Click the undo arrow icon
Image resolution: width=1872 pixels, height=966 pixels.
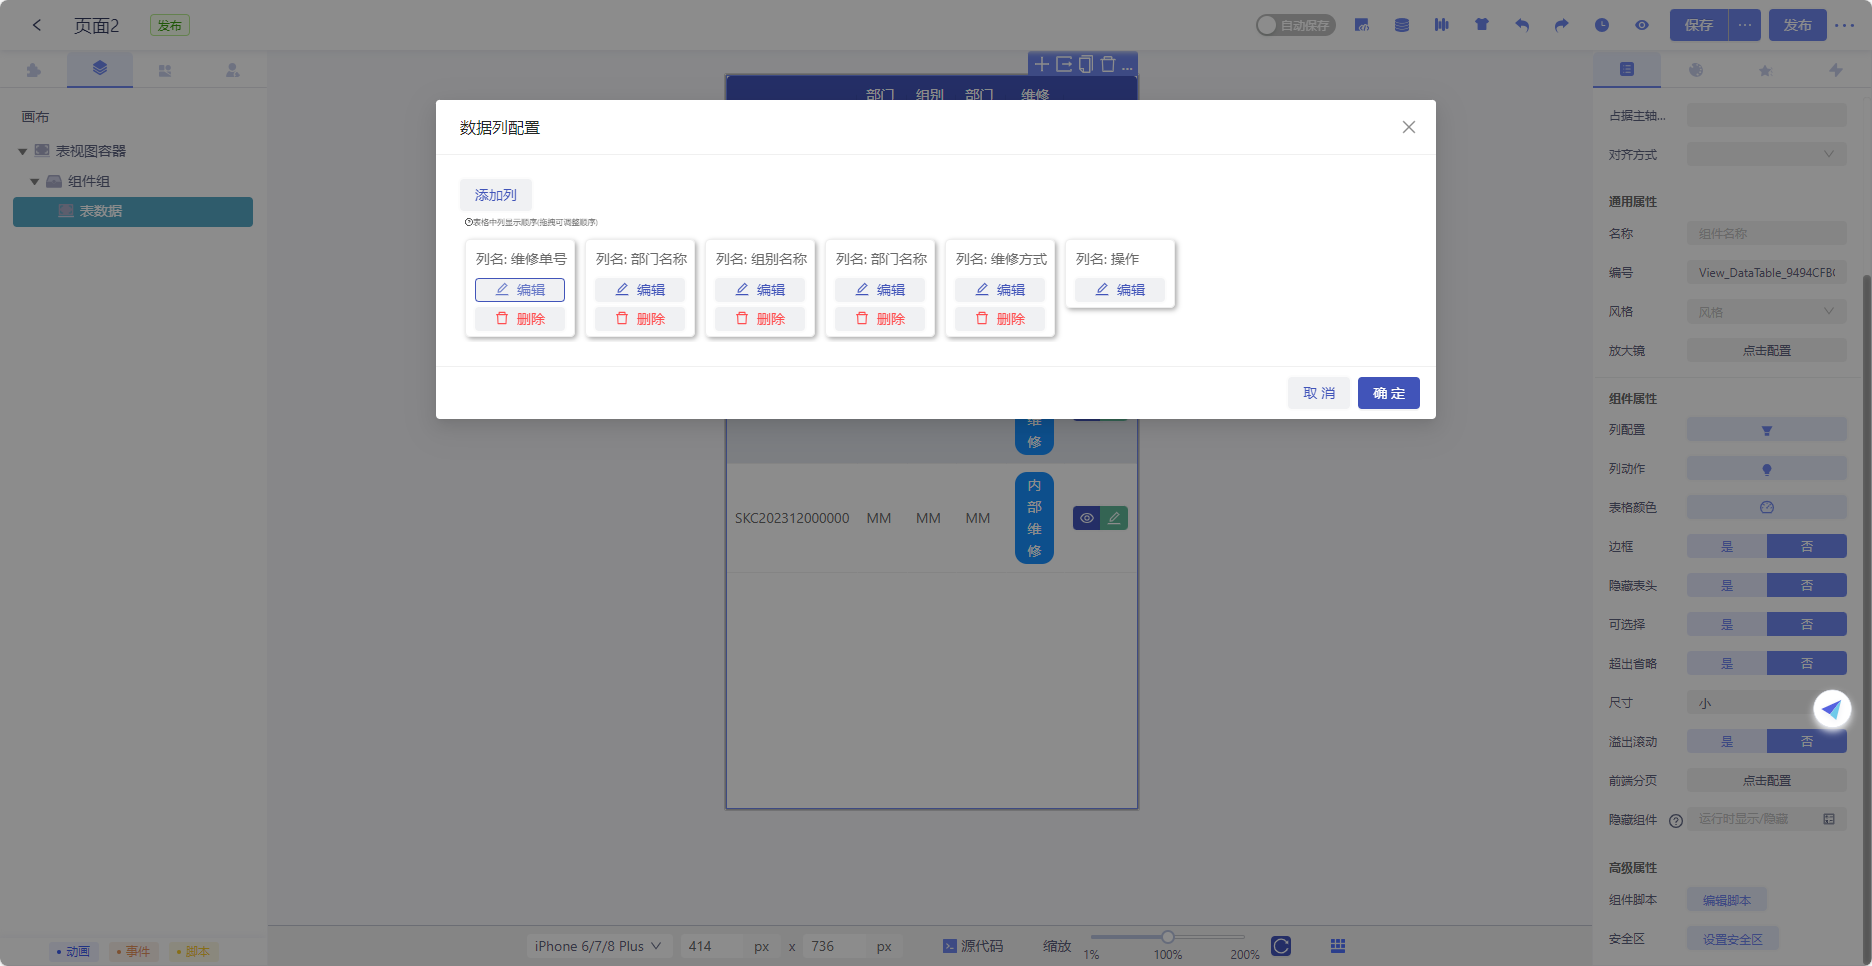(x=1522, y=25)
